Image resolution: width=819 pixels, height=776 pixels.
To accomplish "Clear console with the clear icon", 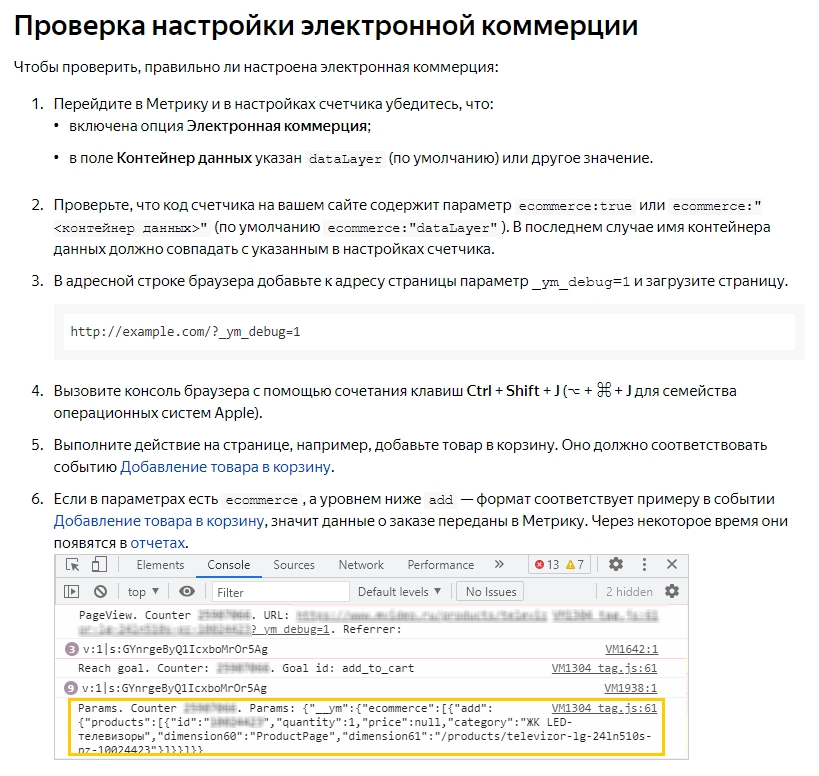I will click(x=100, y=592).
